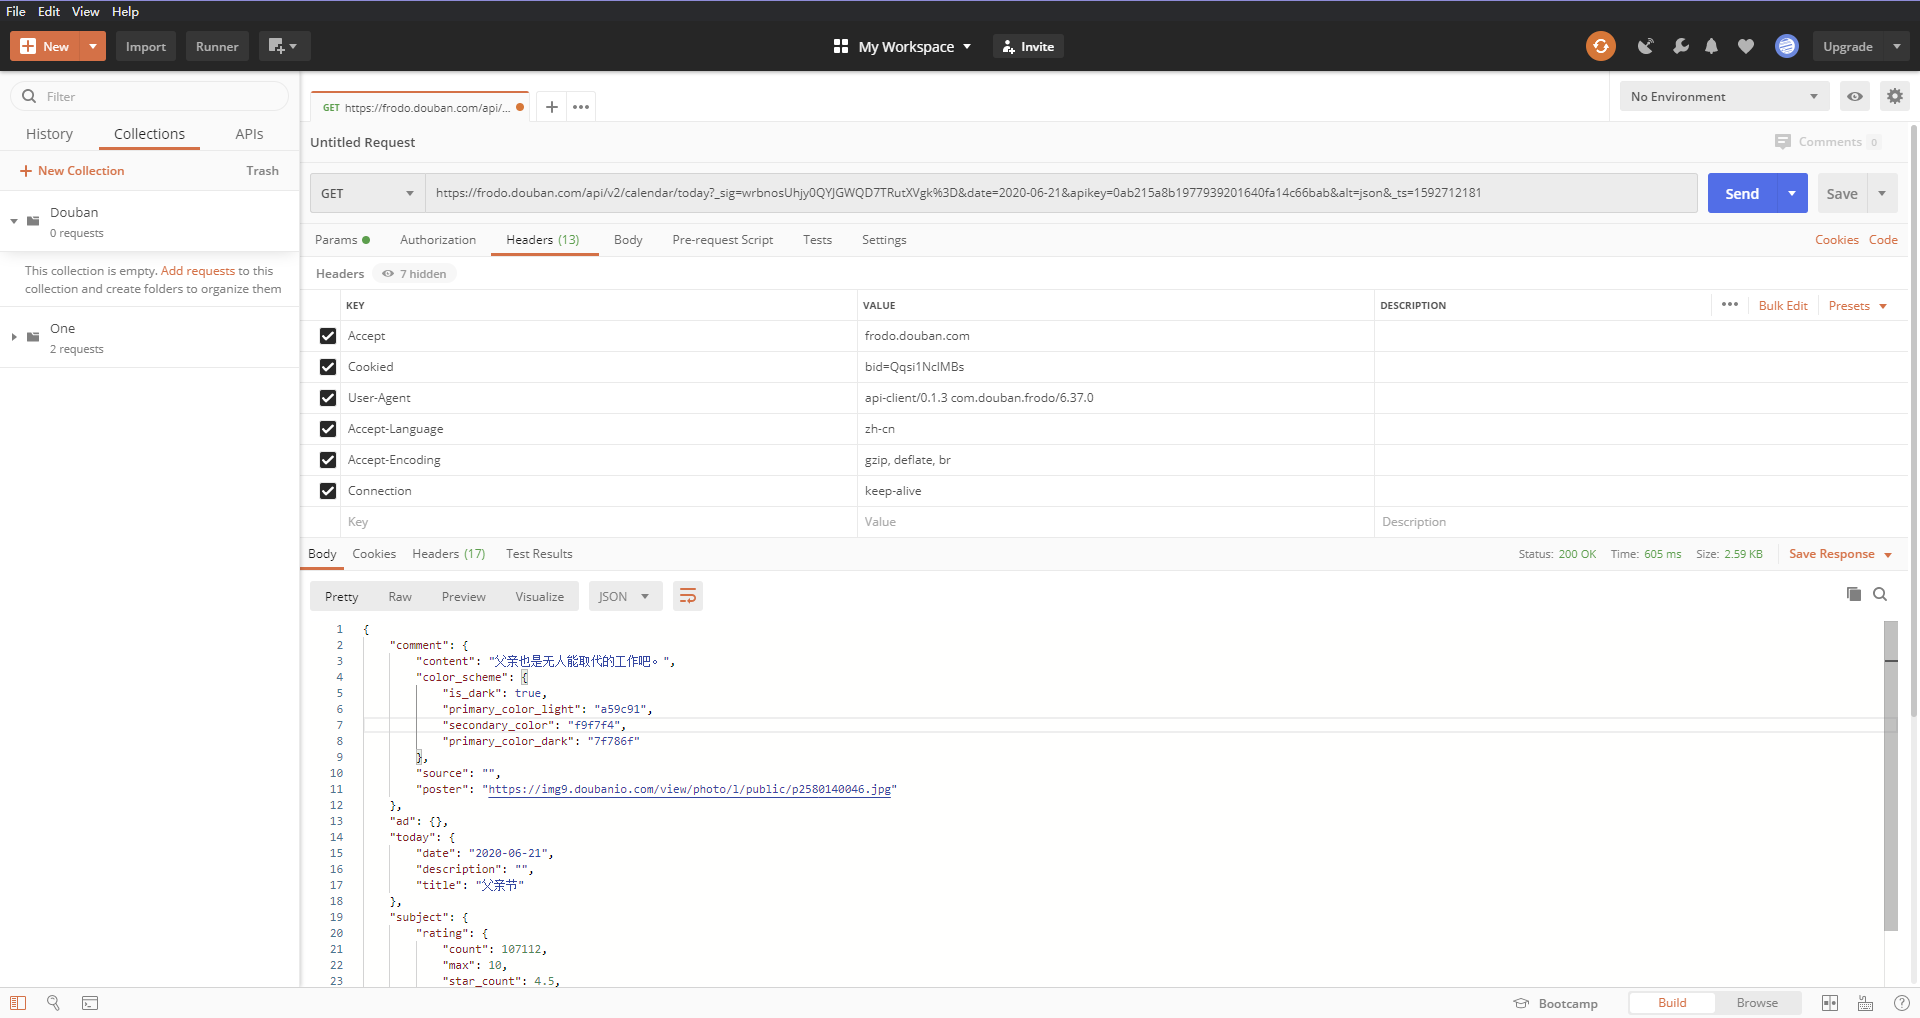1920x1018 pixels.
Task: Search within the response body
Action: point(1880,594)
